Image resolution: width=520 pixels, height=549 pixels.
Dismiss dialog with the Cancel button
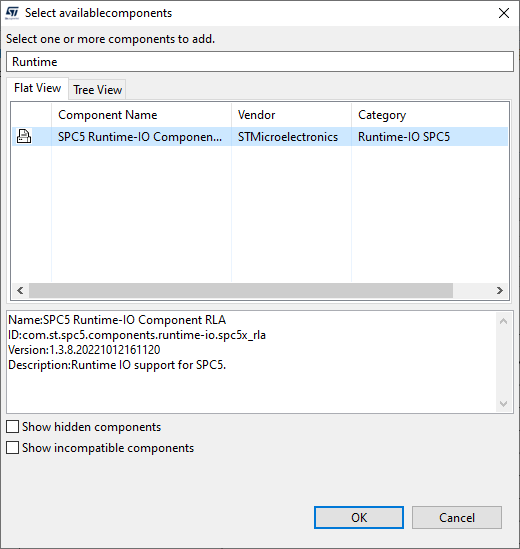457,517
